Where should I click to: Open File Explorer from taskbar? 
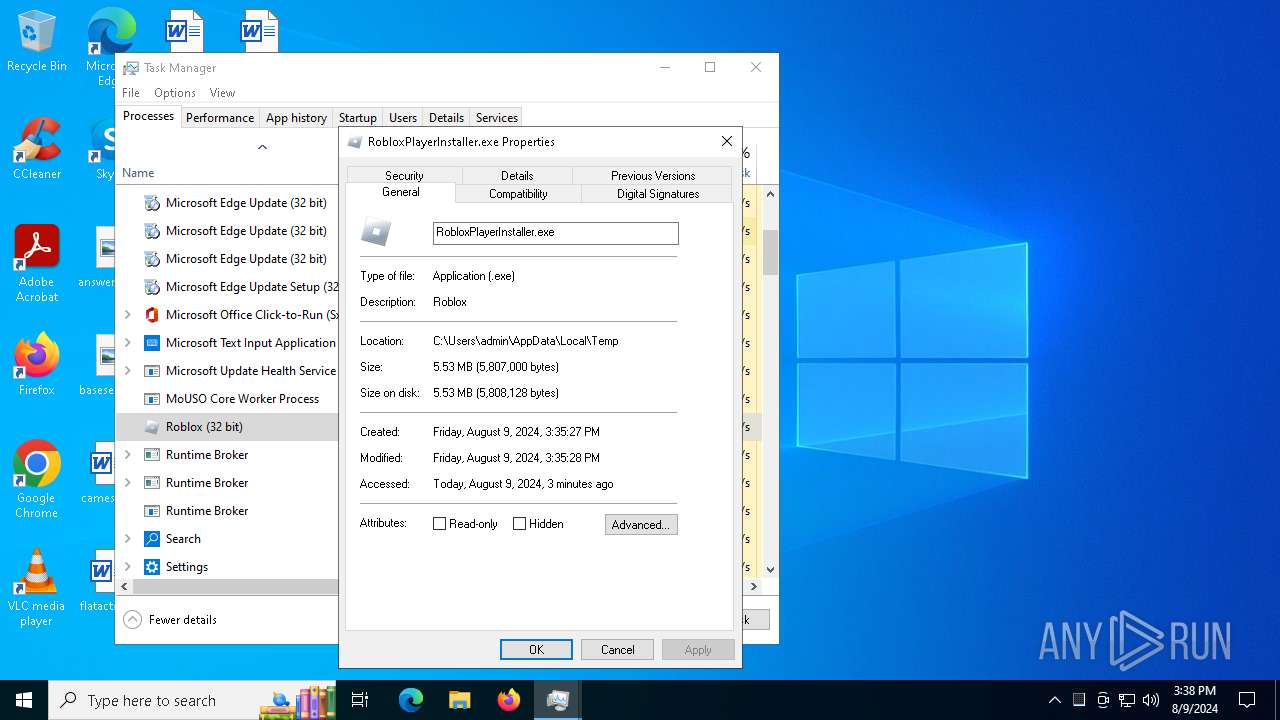(460, 700)
